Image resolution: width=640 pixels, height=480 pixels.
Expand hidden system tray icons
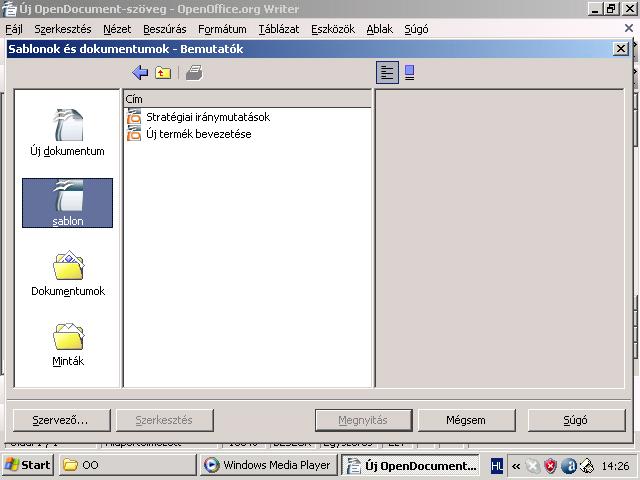[x=515, y=466]
